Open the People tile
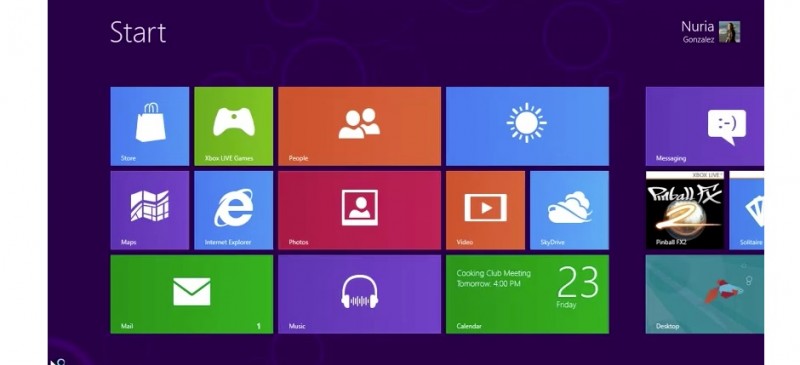This screenshot has width=800, height=365. (x=359, y=126)
